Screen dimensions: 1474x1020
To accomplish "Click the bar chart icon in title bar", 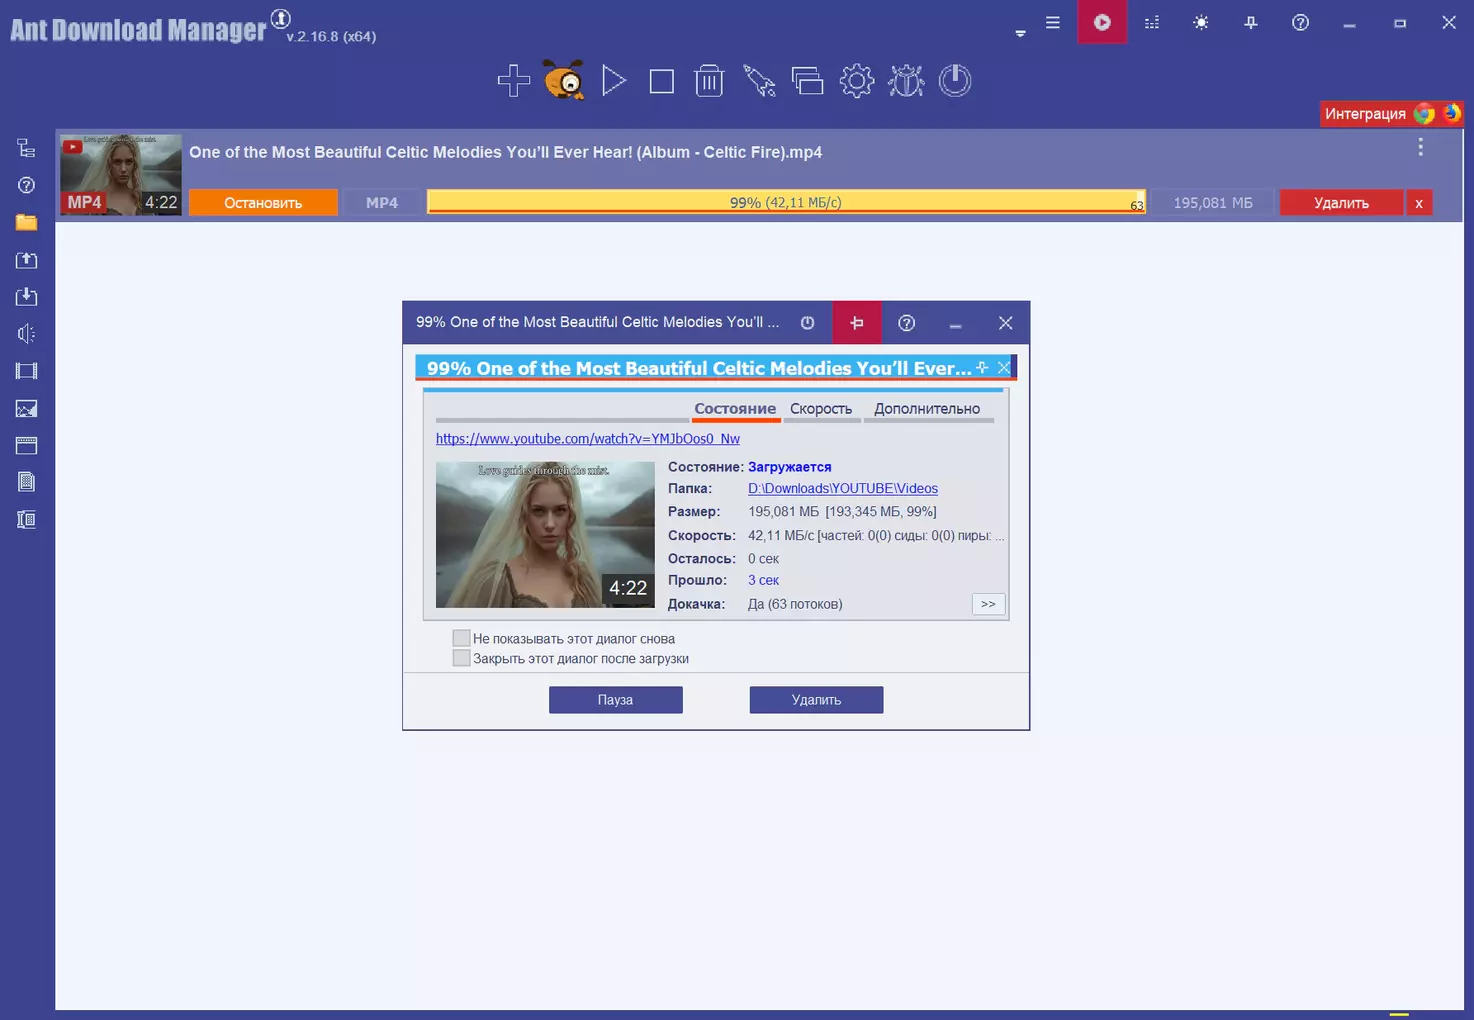I will 1152,22.
